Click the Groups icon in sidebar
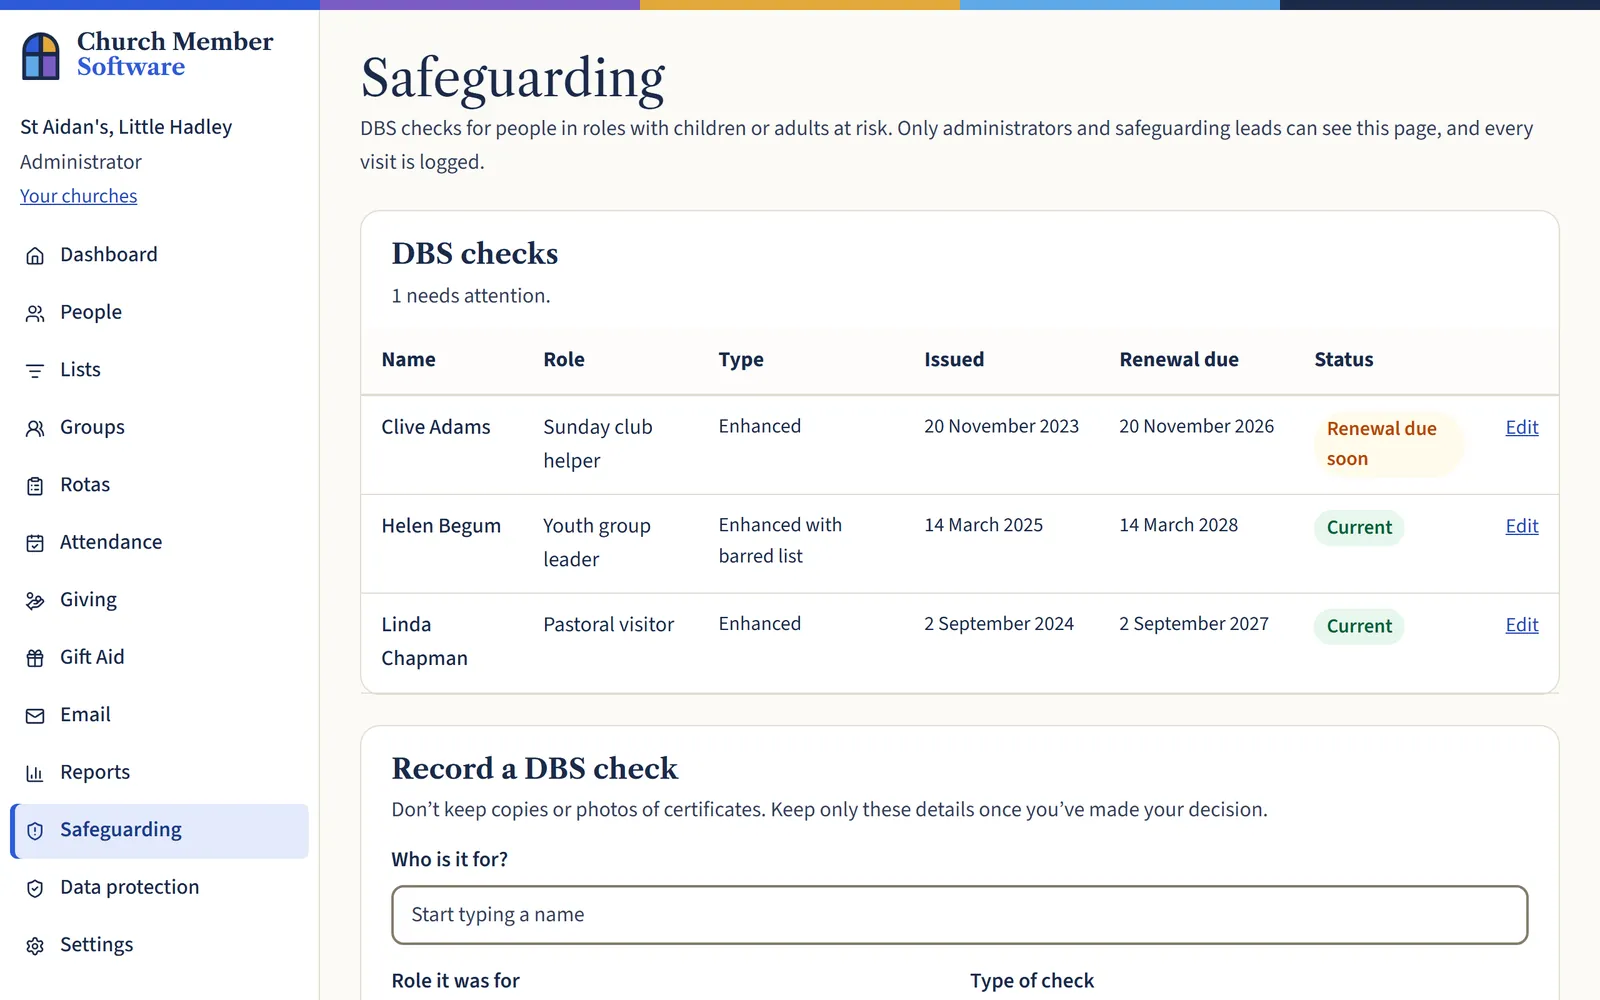1600x1000 pixels. coord(35,428)
